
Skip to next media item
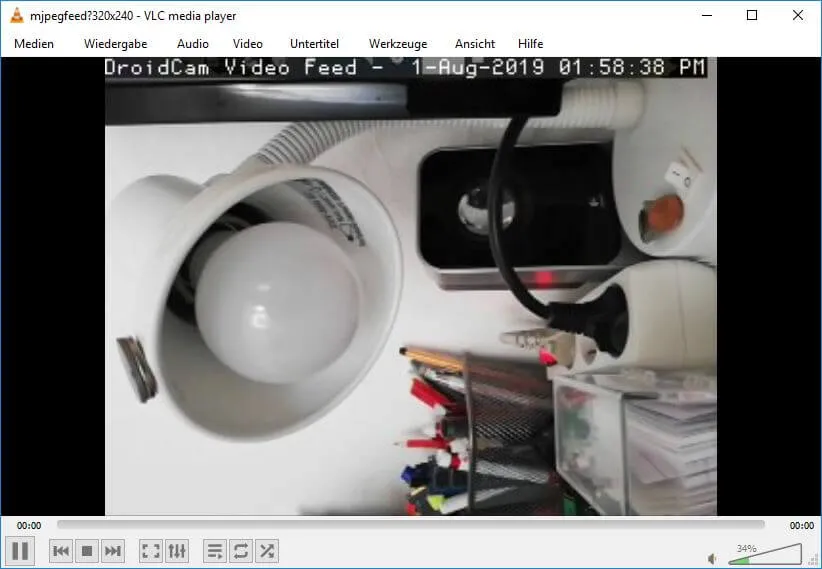point(113,551)
